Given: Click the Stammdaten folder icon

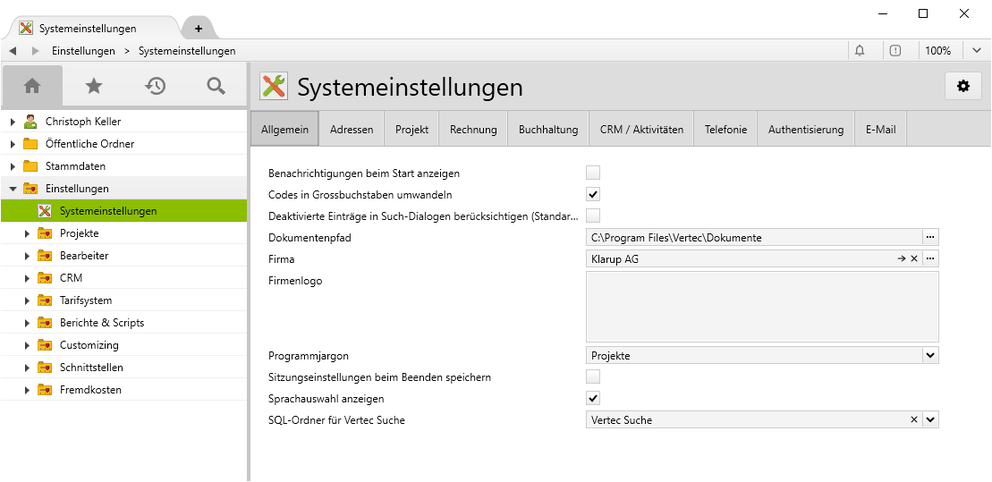Looking at the screenshot, I should pyautogui.click(x=30, y=166).
